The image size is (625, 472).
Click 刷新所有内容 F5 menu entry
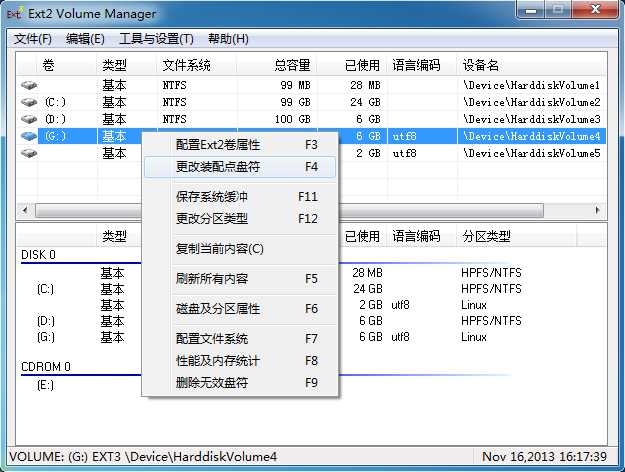pyautogui.click(x=240, y=279)
